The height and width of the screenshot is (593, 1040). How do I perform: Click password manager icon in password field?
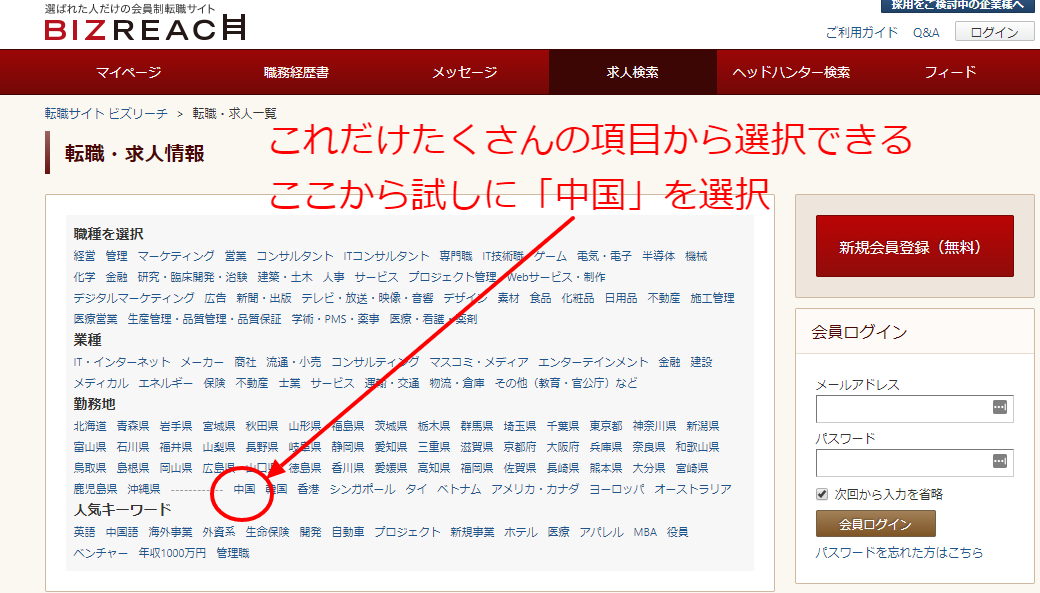(999, 461)
